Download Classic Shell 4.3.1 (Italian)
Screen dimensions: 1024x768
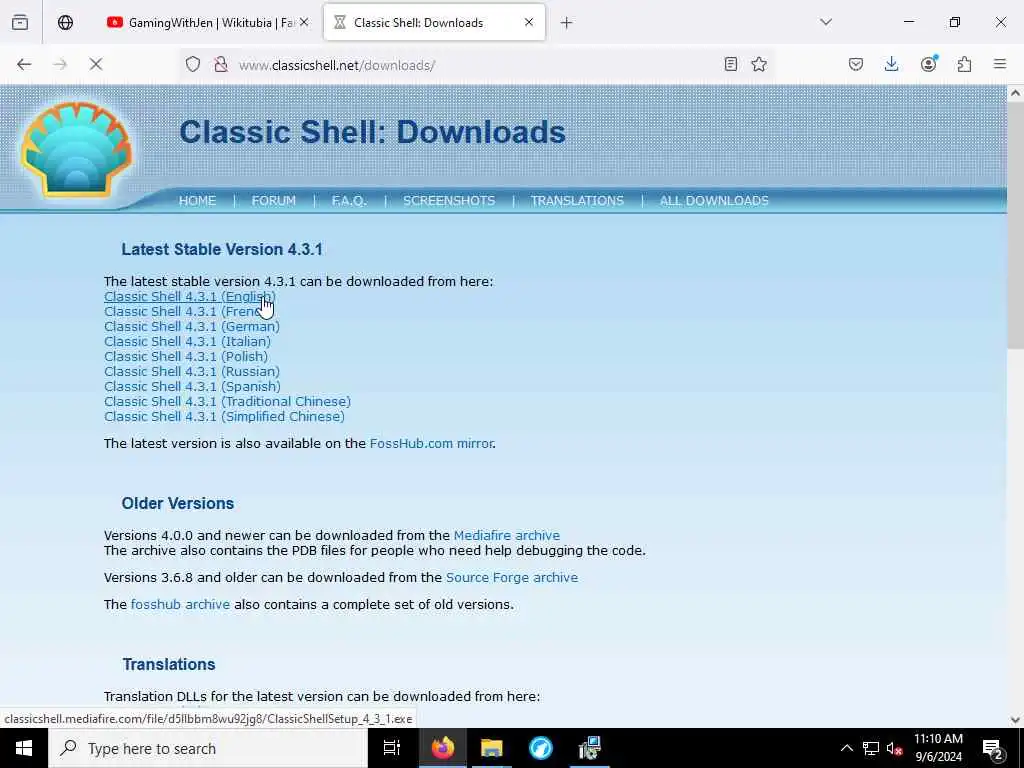(x=187, y=342)
